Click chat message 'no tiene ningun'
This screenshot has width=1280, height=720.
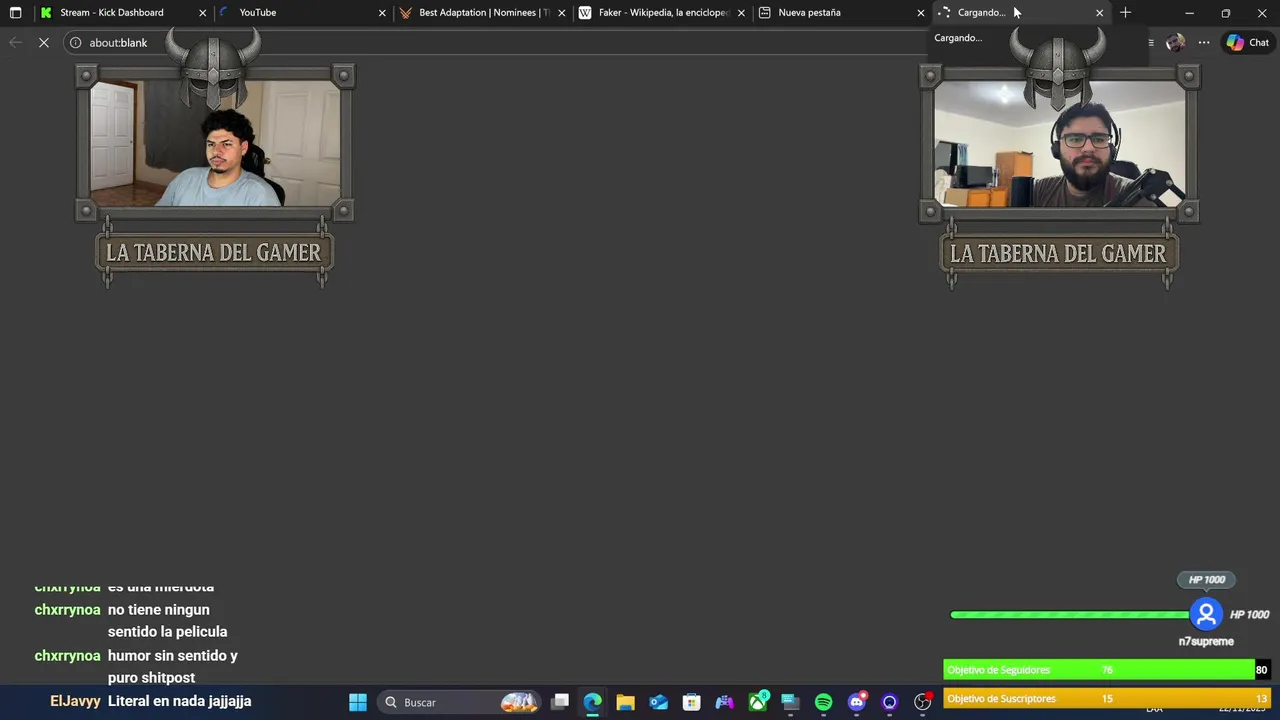point(159,610)
